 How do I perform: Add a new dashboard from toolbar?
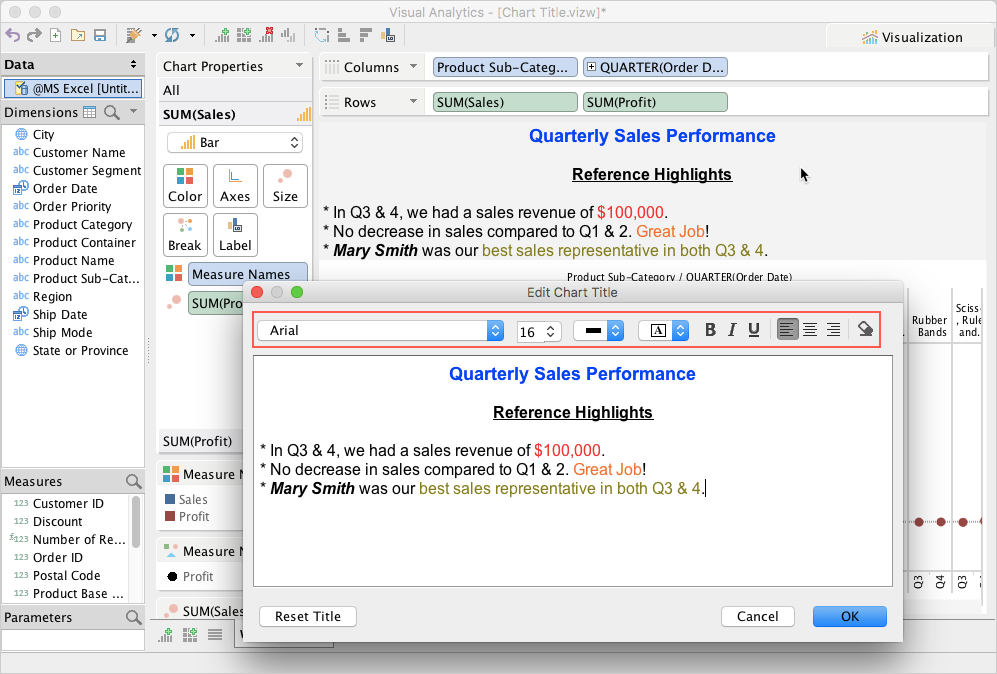click(244, 36)
